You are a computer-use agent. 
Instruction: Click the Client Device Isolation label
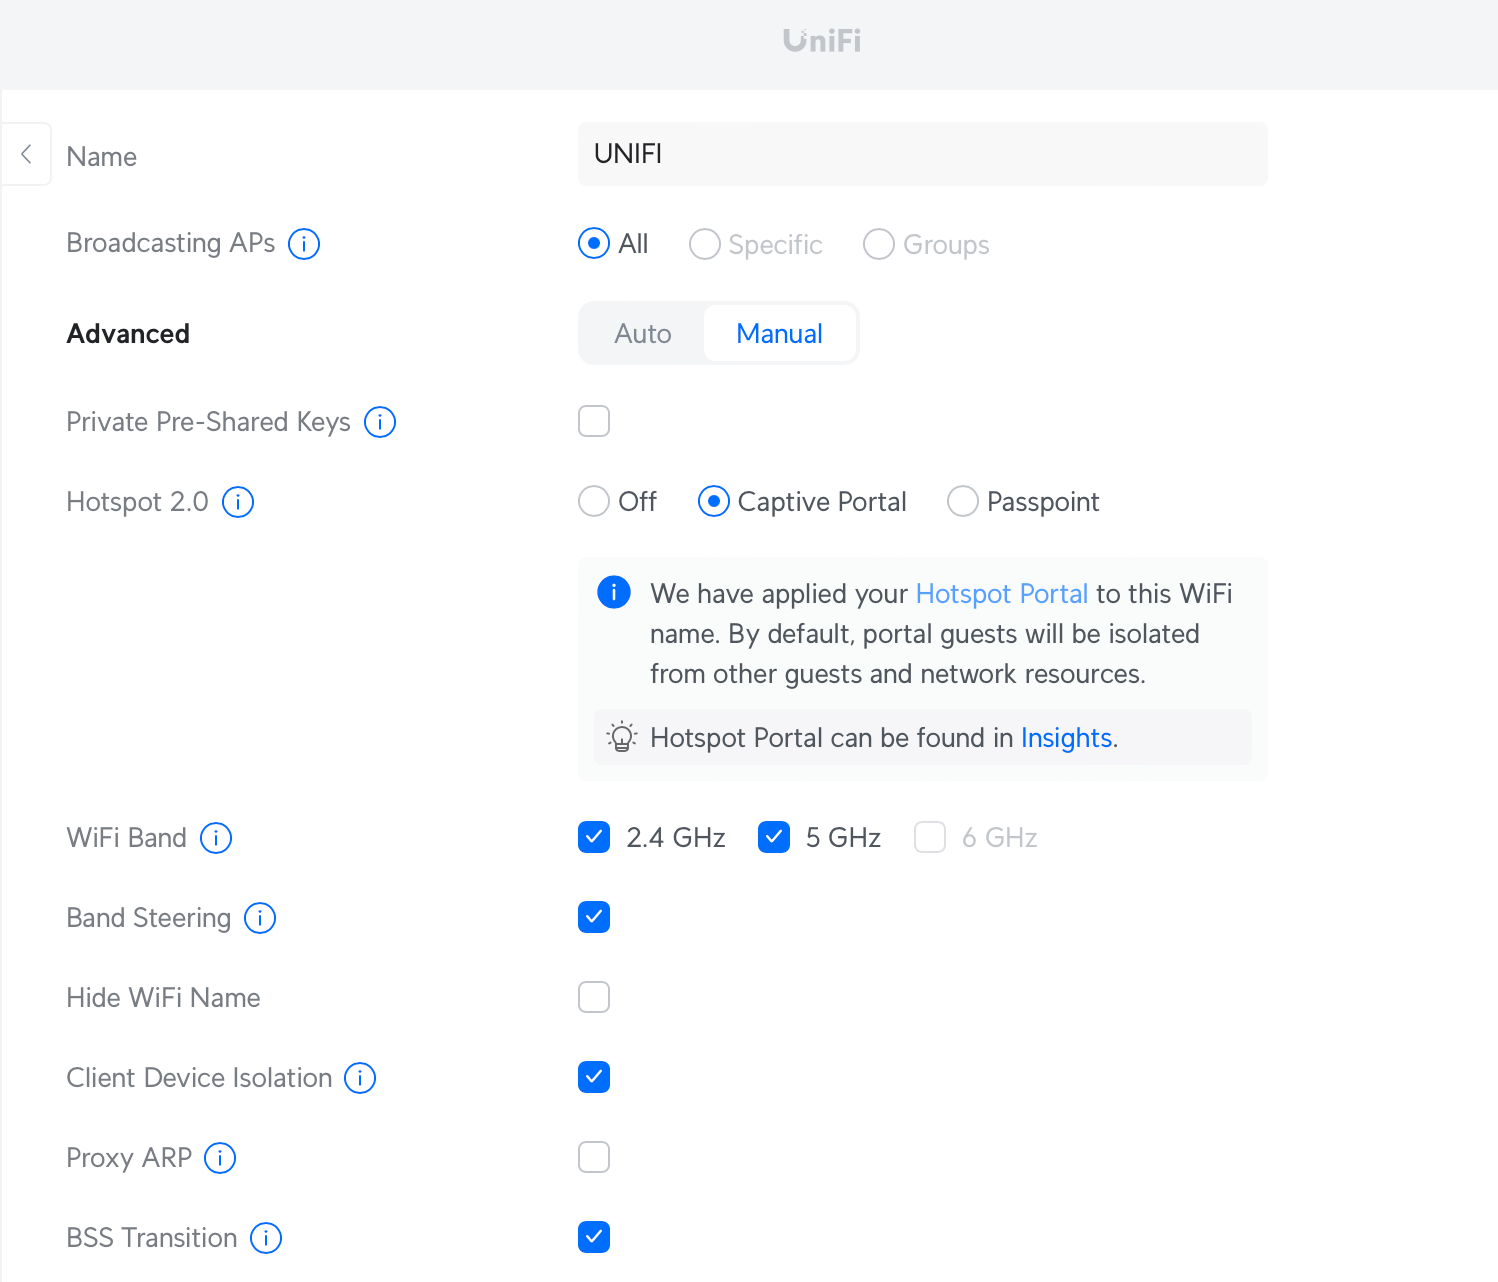tap(199, 1078)
